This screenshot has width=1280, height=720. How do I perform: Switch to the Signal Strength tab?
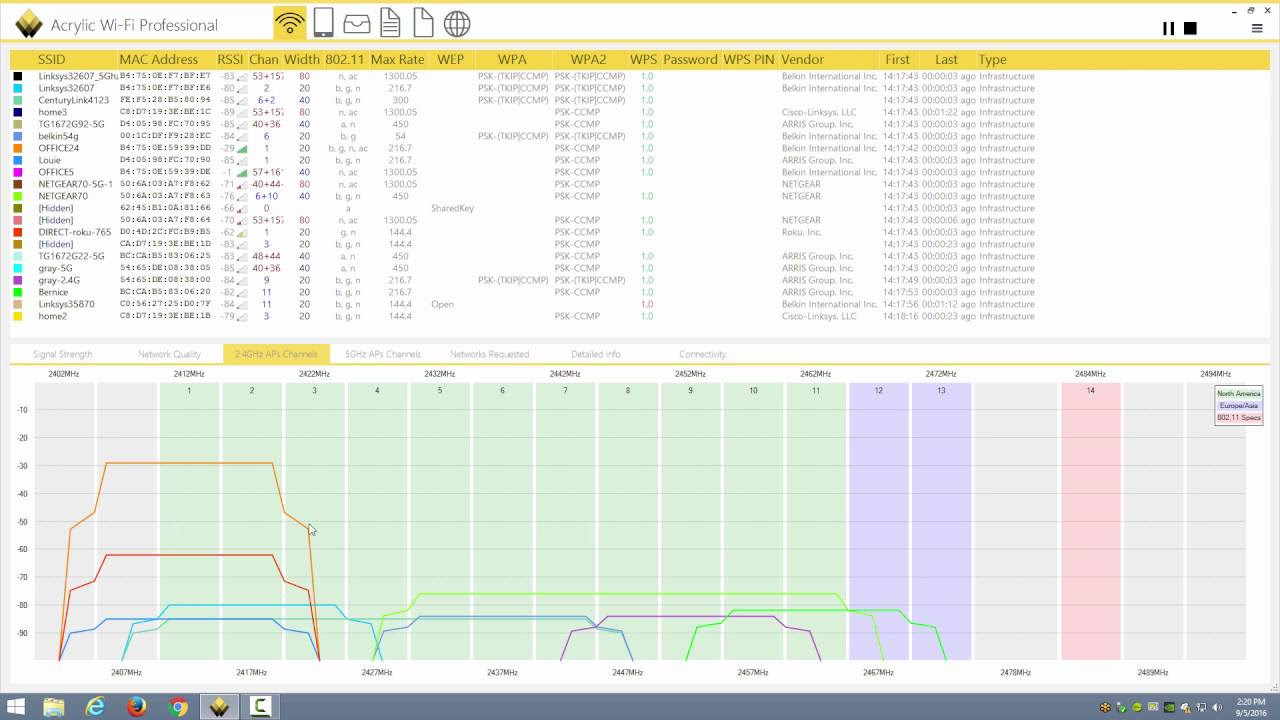pos(62,354)
